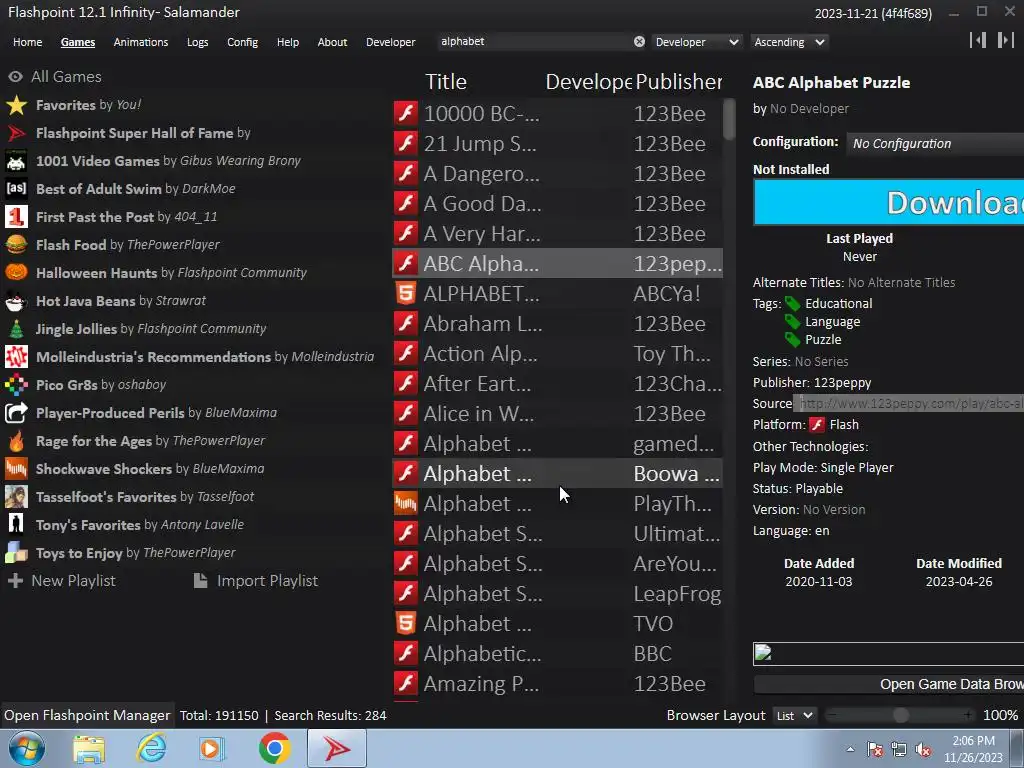This screenshot has width=1024, height=768.
Task: Select the Alphabetic... BBC row
Action: click(558, 654)
